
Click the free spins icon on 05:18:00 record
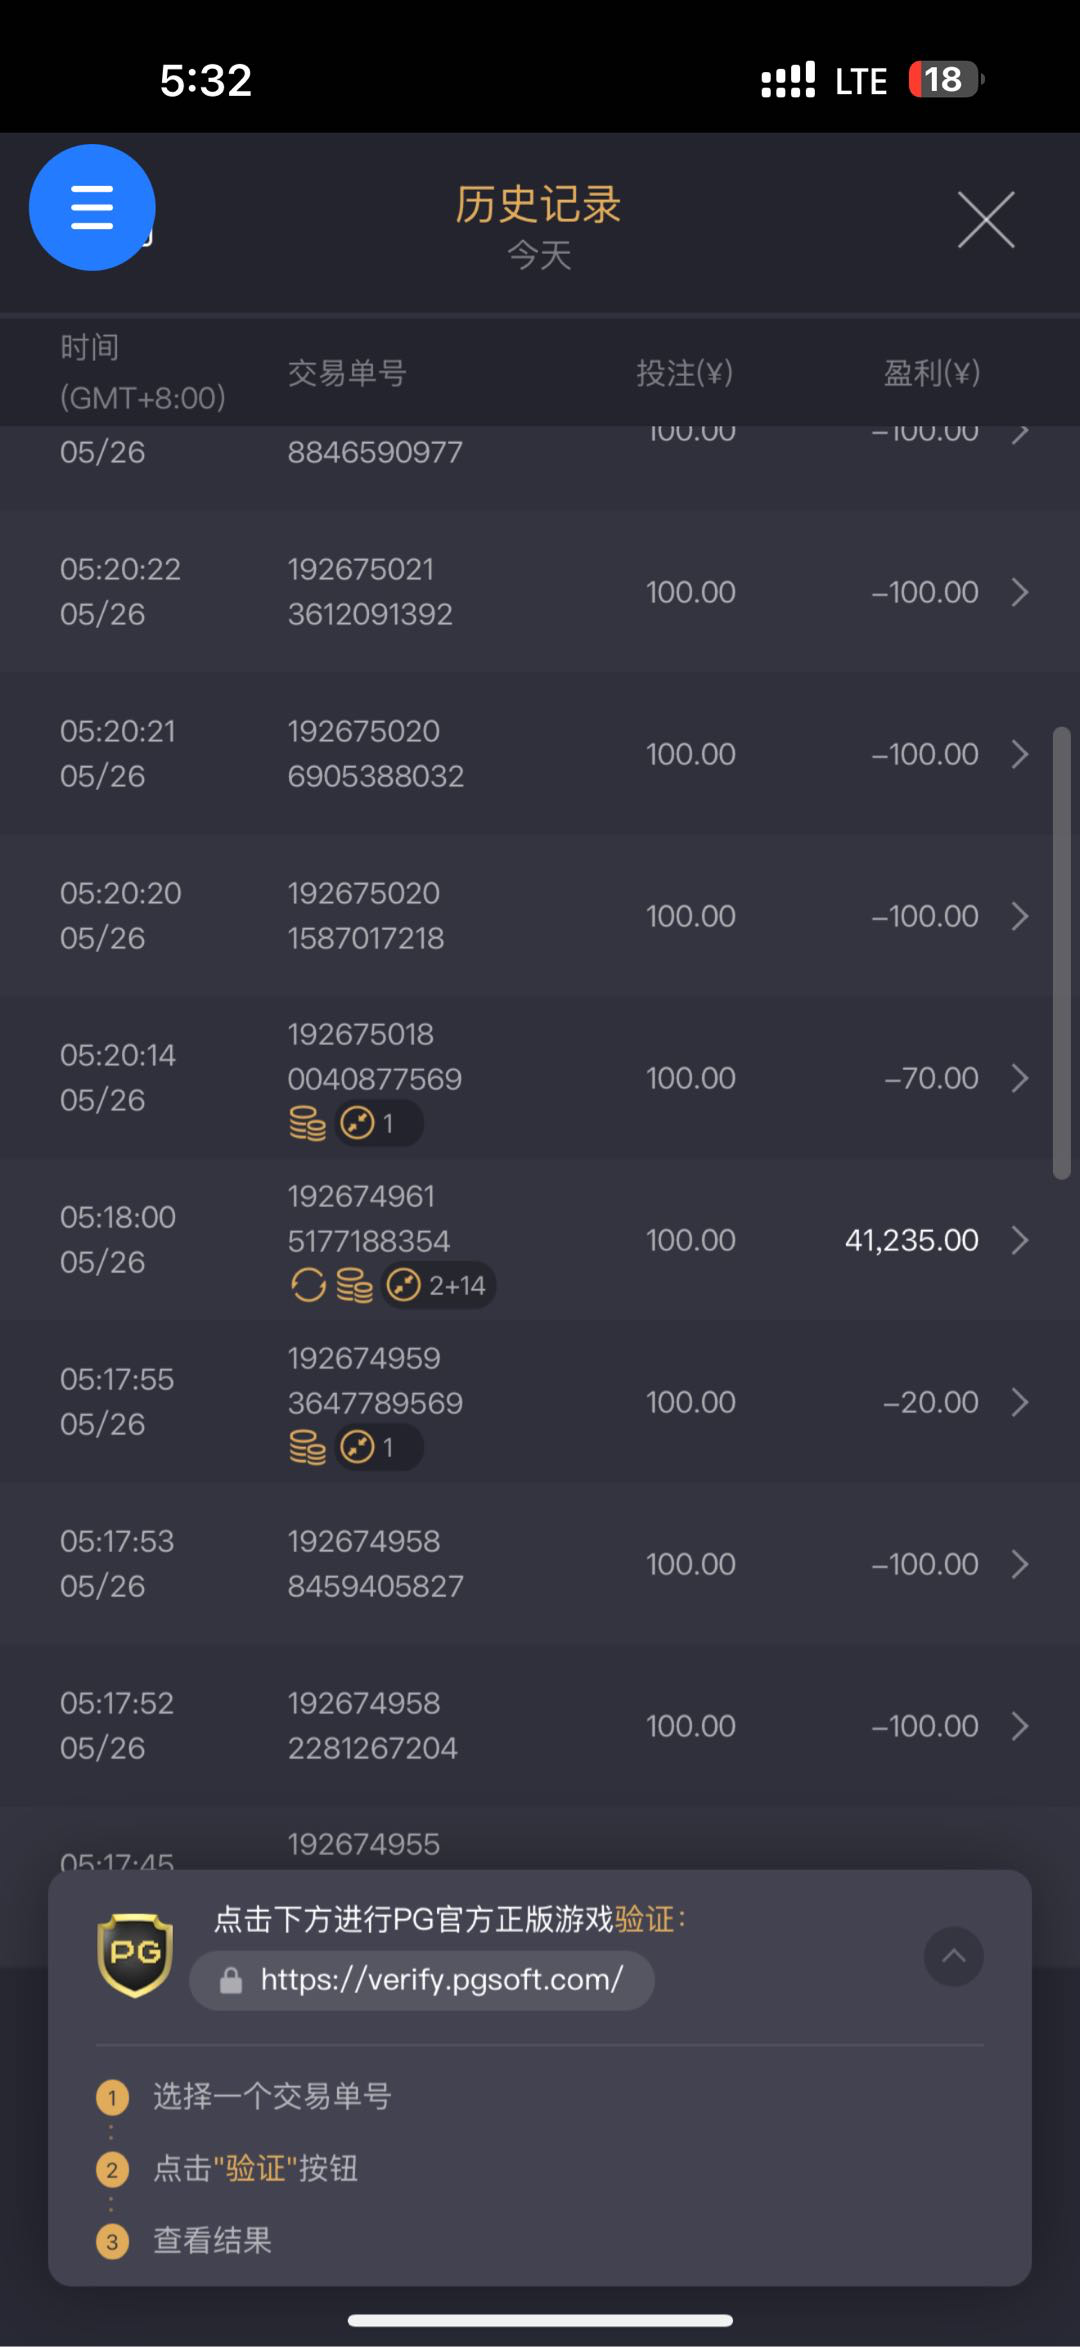coord(308,1285)
